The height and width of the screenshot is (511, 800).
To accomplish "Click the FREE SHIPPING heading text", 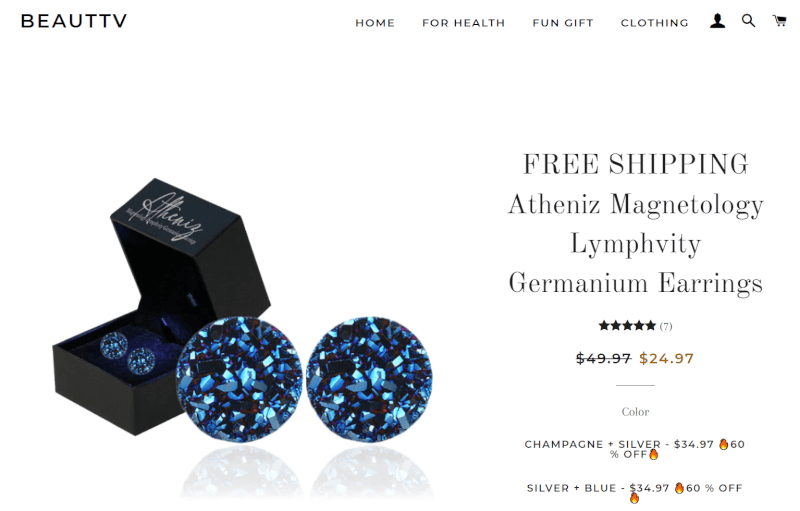I will coord(635,164).
